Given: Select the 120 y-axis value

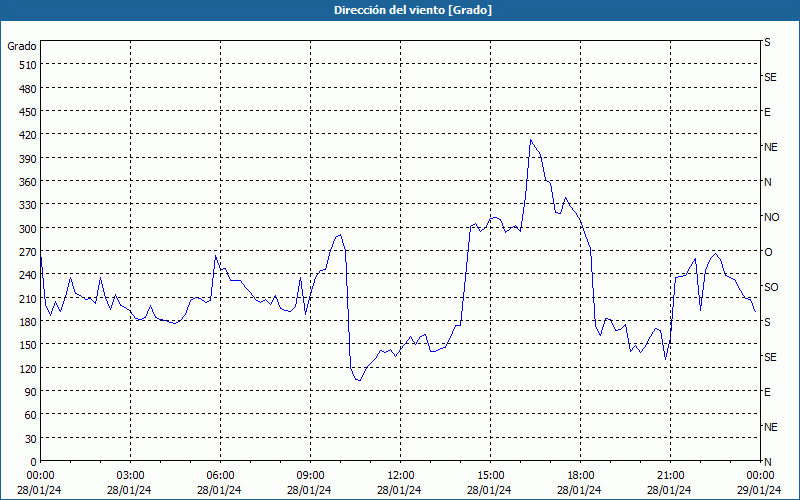Looking at the screenshot, I should pyautogui.click(x=29, y=368).
